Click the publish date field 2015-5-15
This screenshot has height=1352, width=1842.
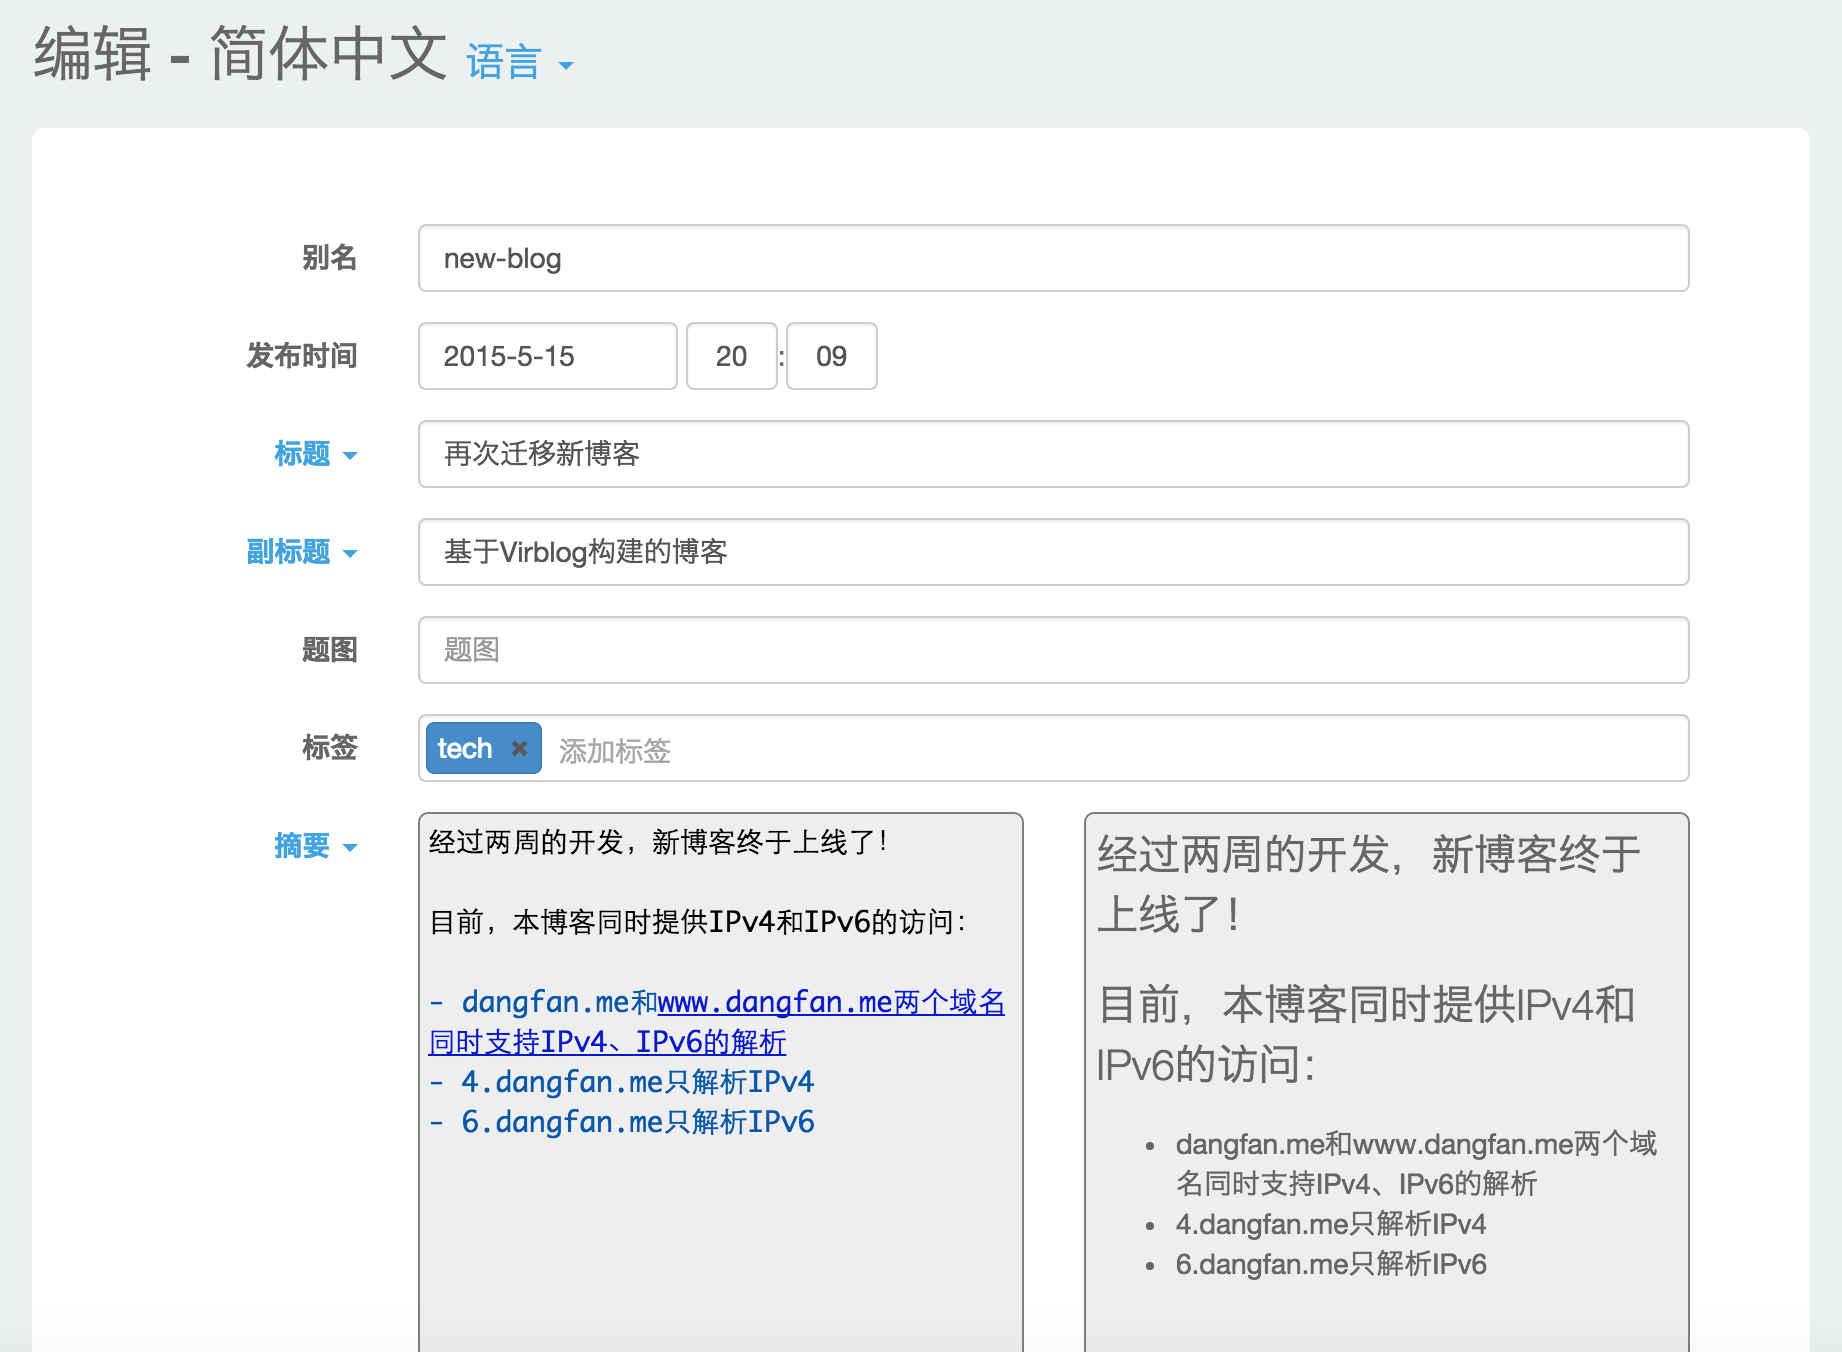pyautogui.click(x=547, y=356)
